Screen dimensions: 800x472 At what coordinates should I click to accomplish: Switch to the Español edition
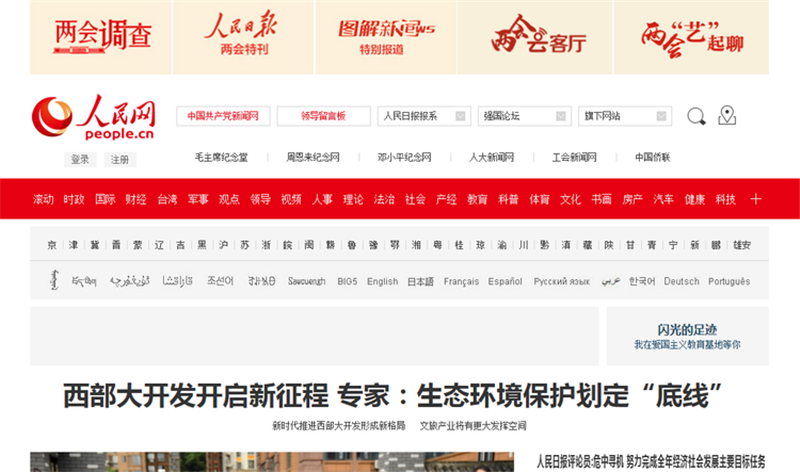[505, 281]
